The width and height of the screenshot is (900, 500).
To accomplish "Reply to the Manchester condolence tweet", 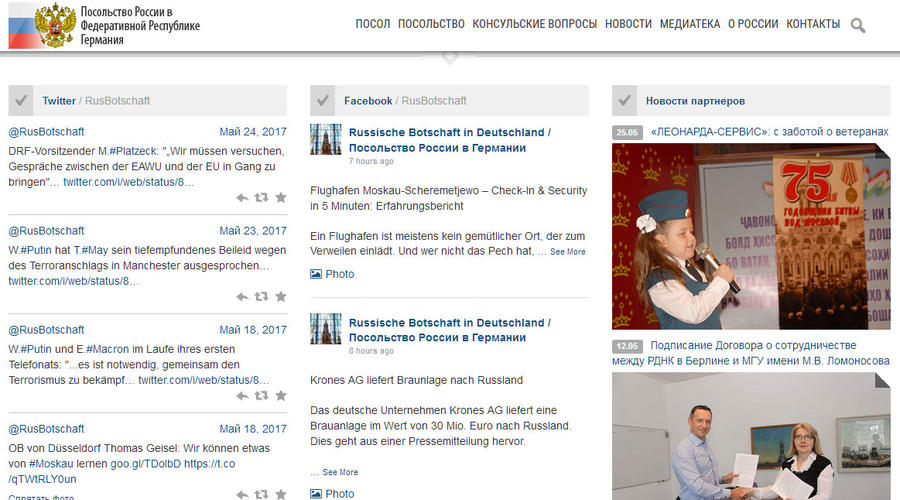I will pos(242,297).
